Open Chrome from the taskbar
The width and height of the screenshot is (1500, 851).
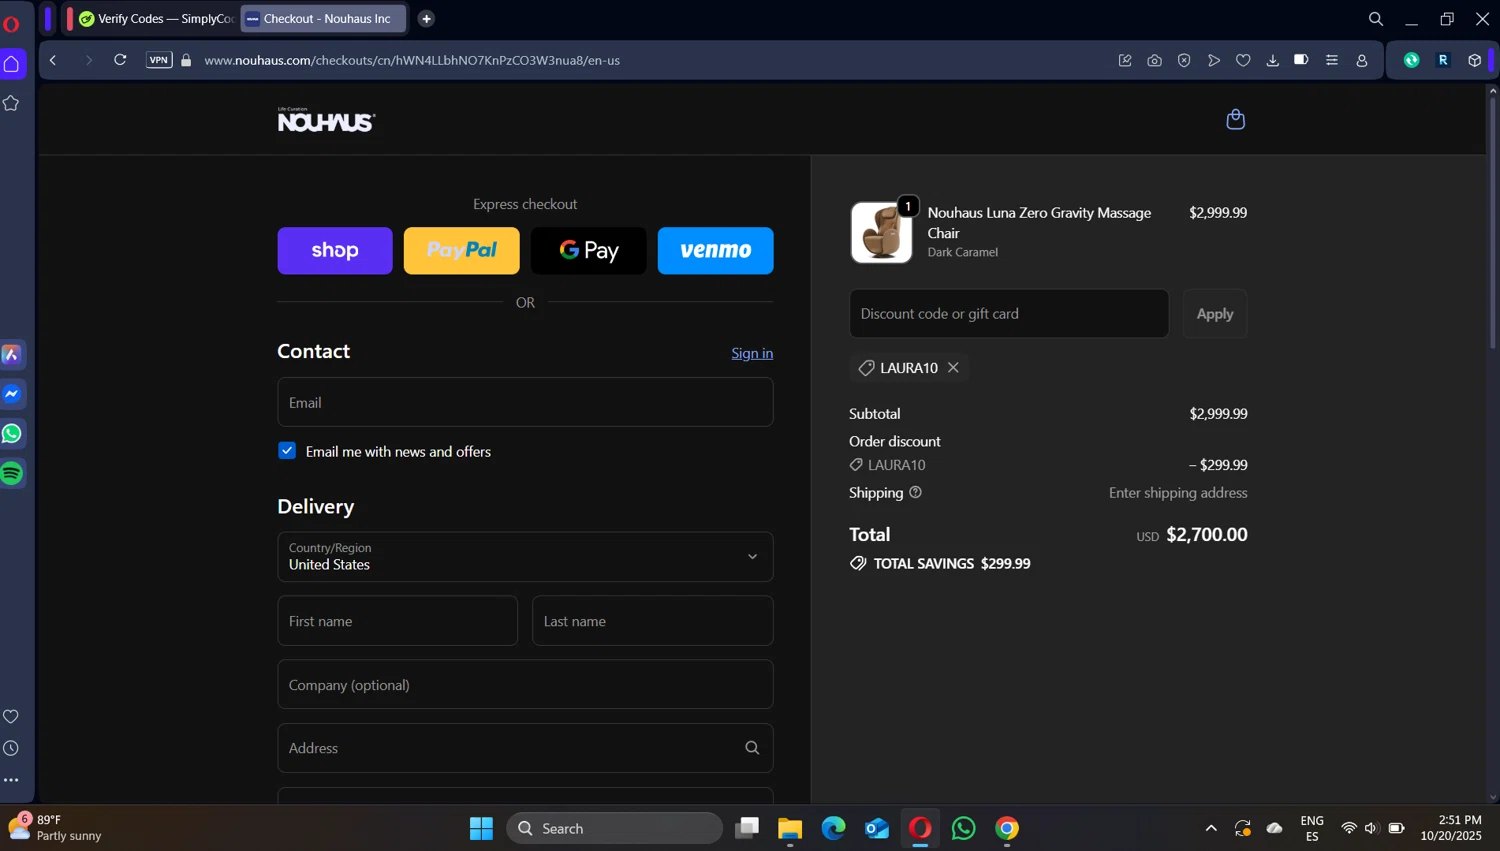(x=1007, y=828)
